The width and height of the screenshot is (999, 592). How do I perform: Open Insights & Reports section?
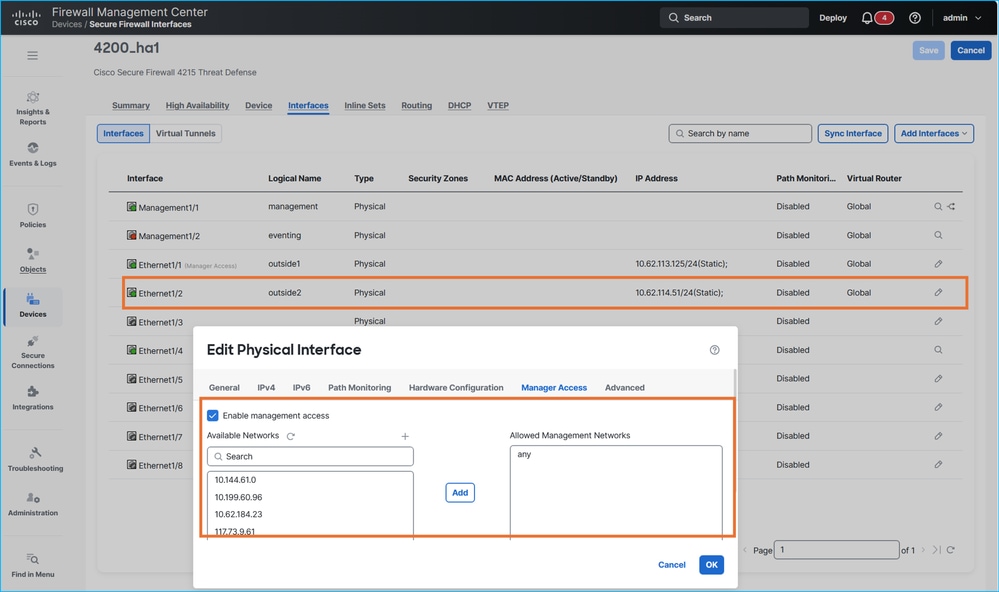point(32,108)
